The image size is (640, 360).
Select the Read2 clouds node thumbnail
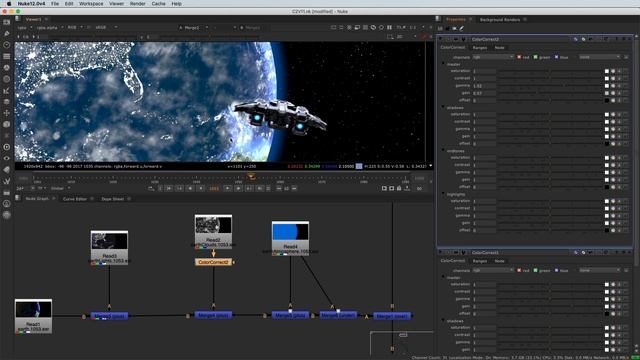213,226
